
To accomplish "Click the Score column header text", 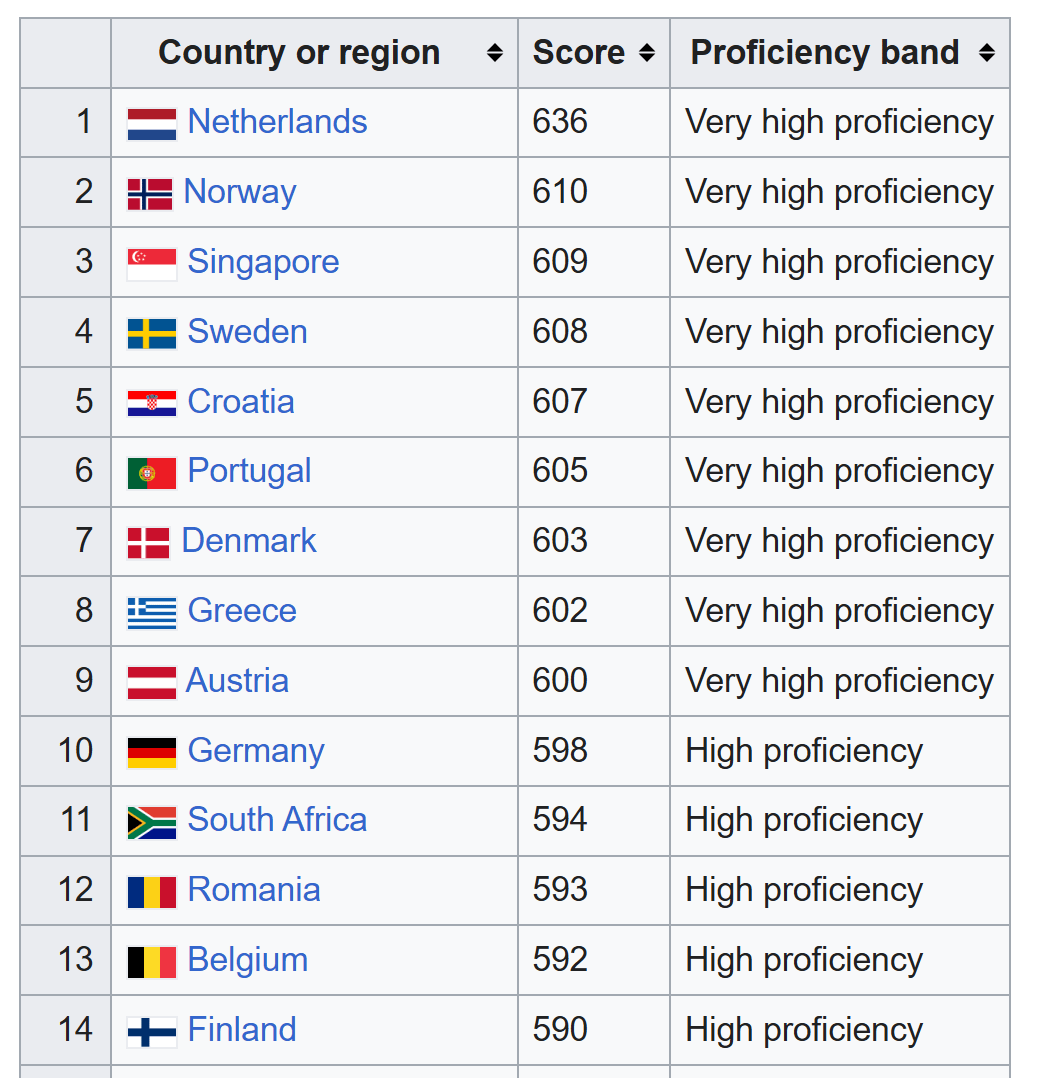I will (x=579, y=53).
